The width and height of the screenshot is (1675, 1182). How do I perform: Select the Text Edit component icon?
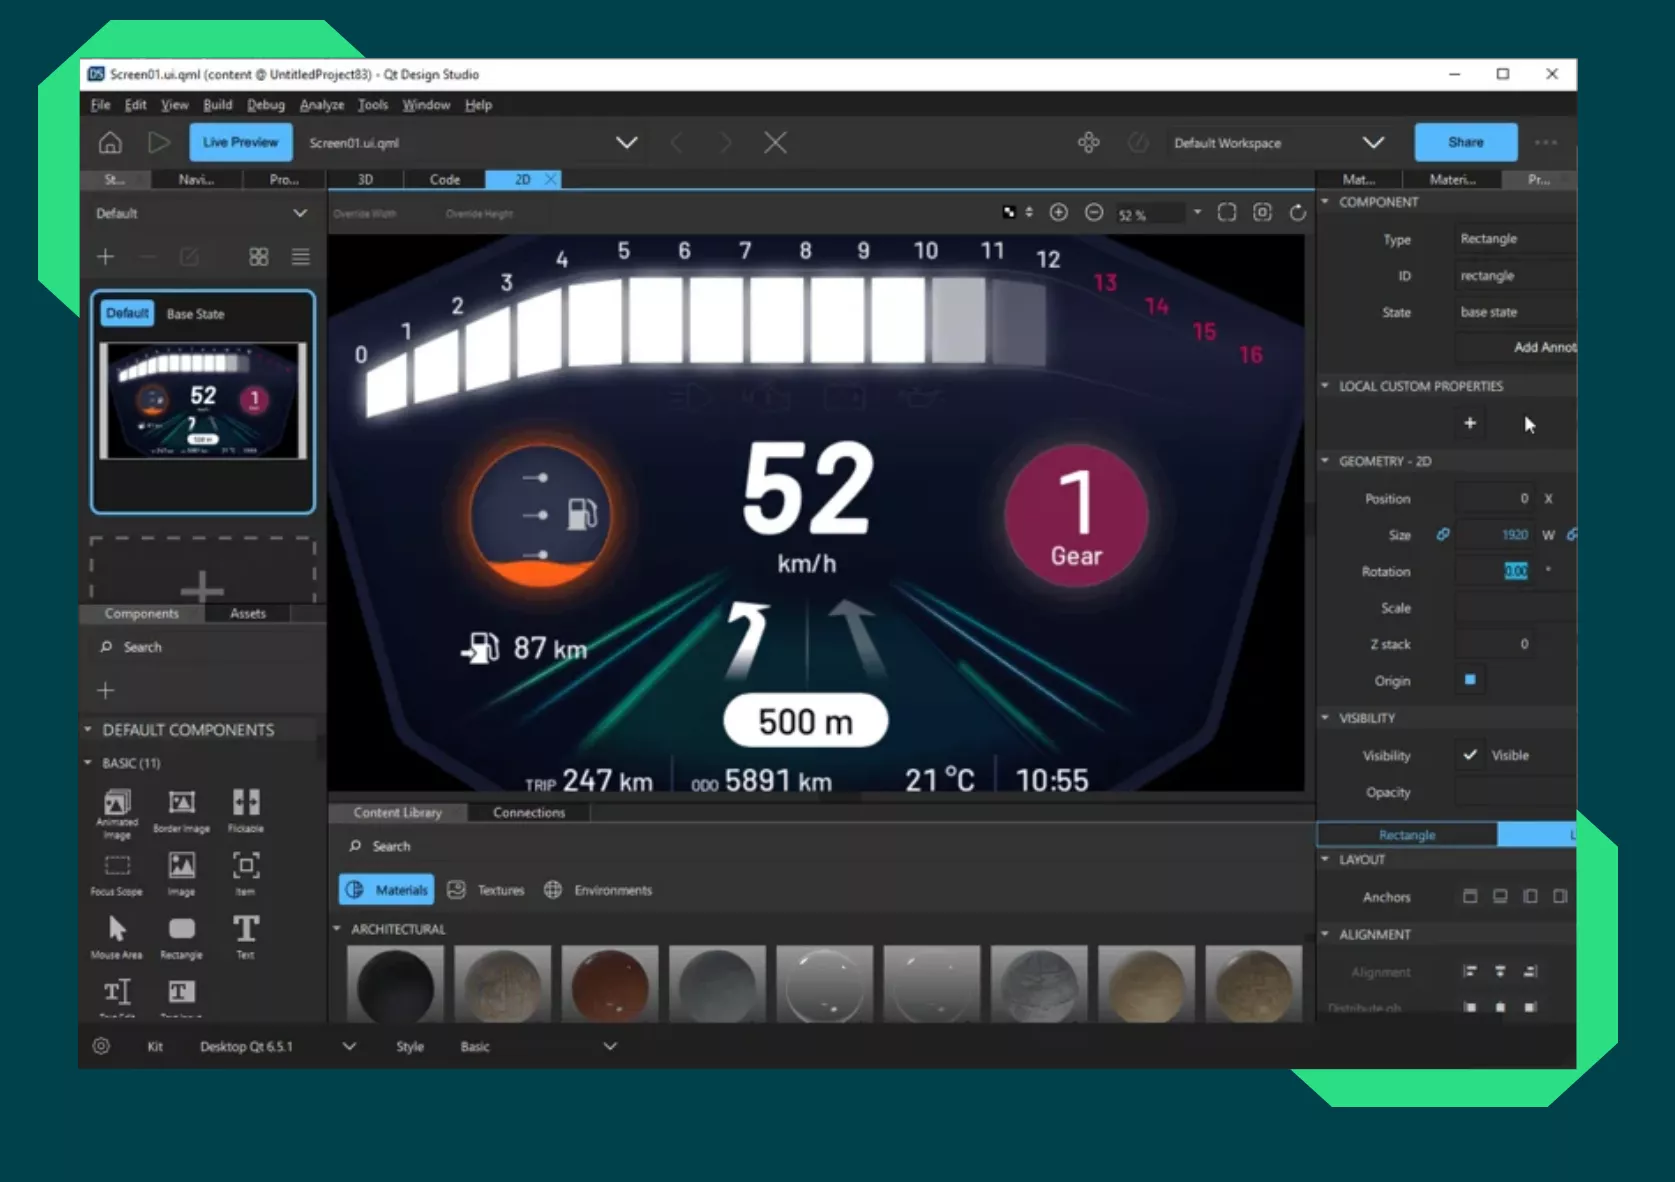click(x=117, y=992)
